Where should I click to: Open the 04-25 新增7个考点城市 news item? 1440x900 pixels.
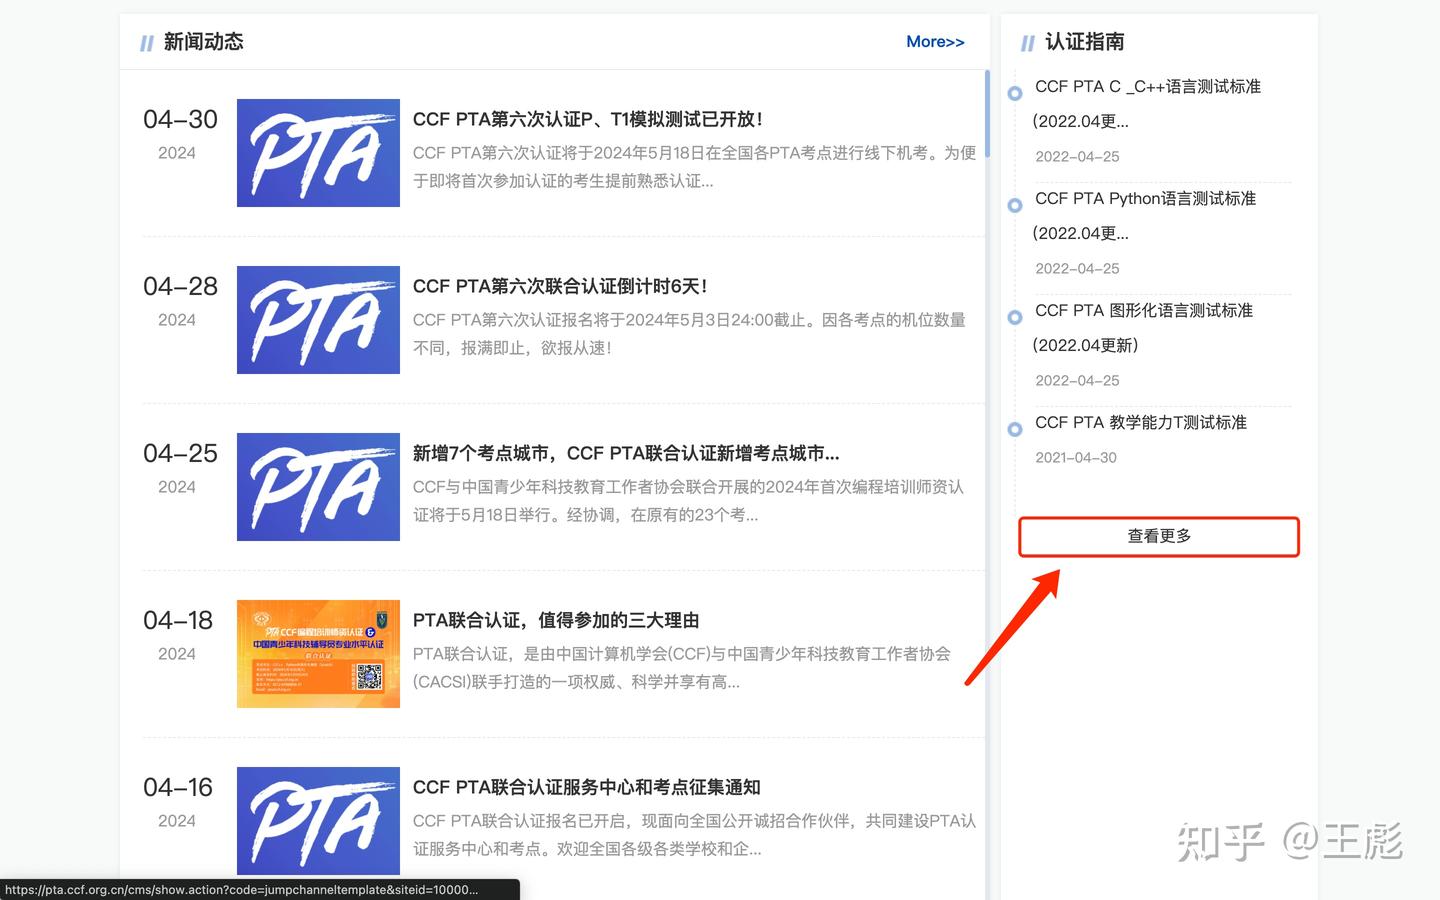pos(626,453)
